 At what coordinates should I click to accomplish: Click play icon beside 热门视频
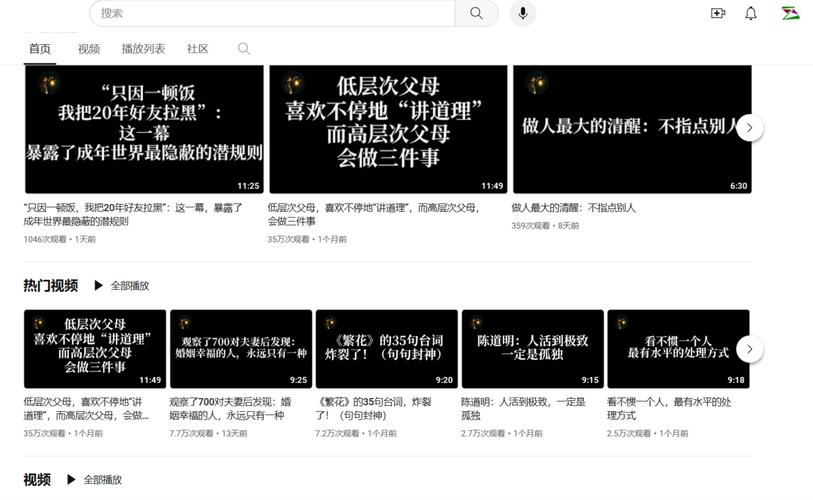coord(98,285)
